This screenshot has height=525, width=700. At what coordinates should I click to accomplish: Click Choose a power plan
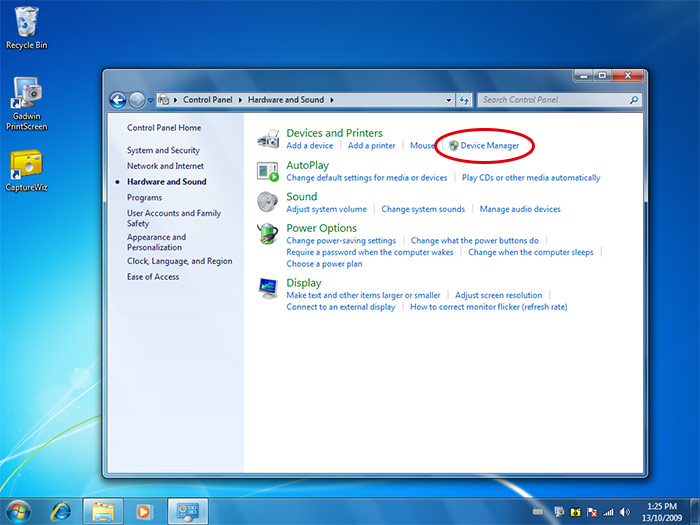pos(324,264)
